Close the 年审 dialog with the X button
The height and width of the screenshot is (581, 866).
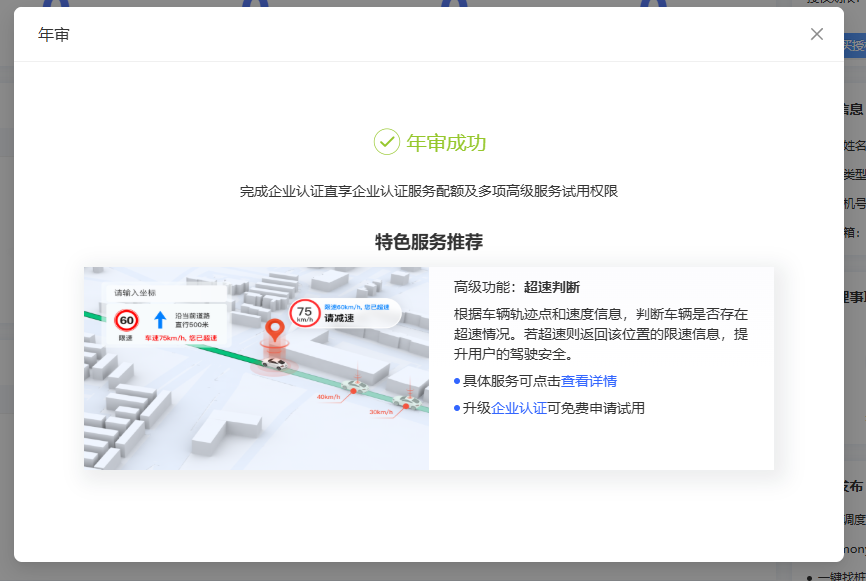click(816, 34)
